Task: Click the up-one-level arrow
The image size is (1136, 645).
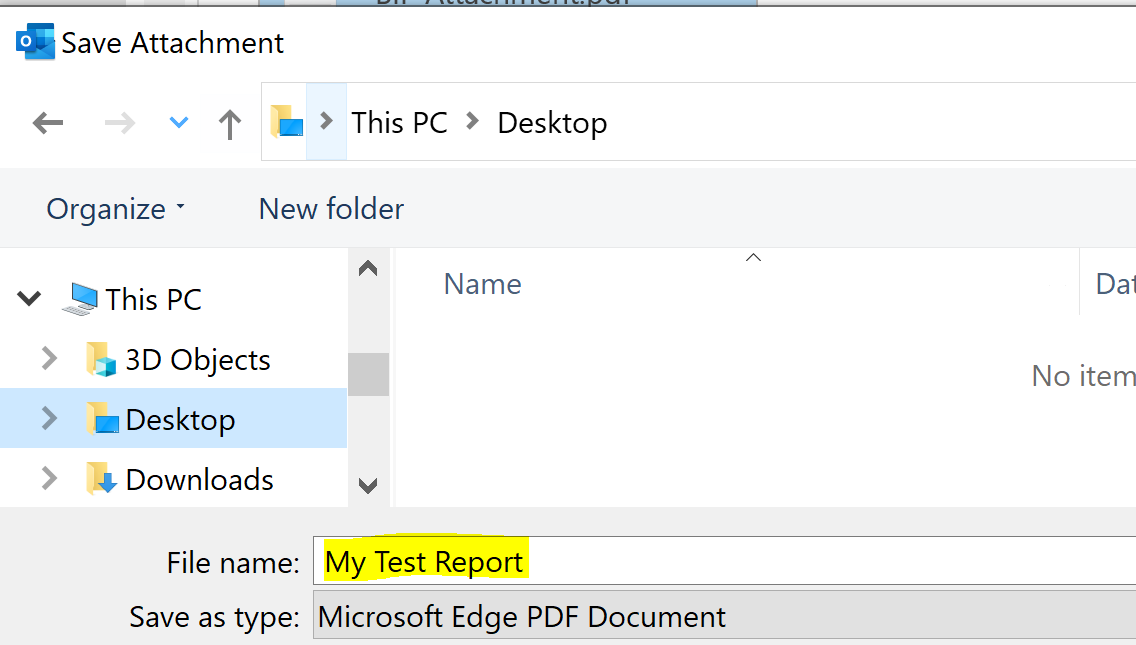Action: click(x=229, y=122)
